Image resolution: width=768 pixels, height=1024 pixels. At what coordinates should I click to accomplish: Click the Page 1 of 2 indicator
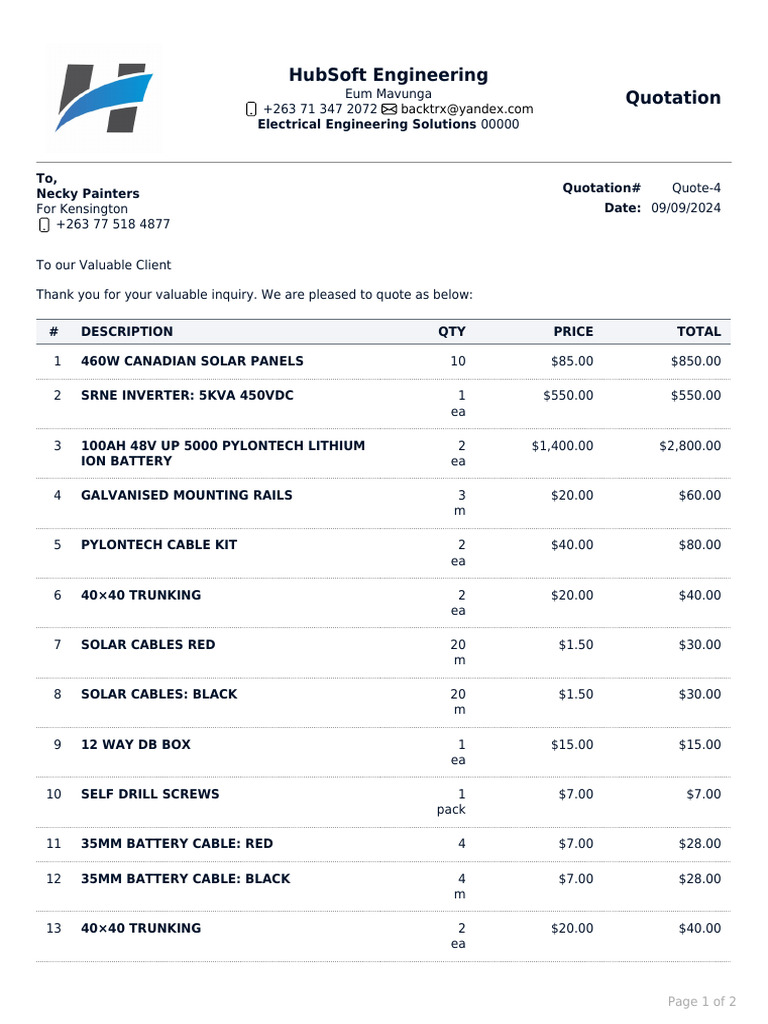pos(701,1001)
